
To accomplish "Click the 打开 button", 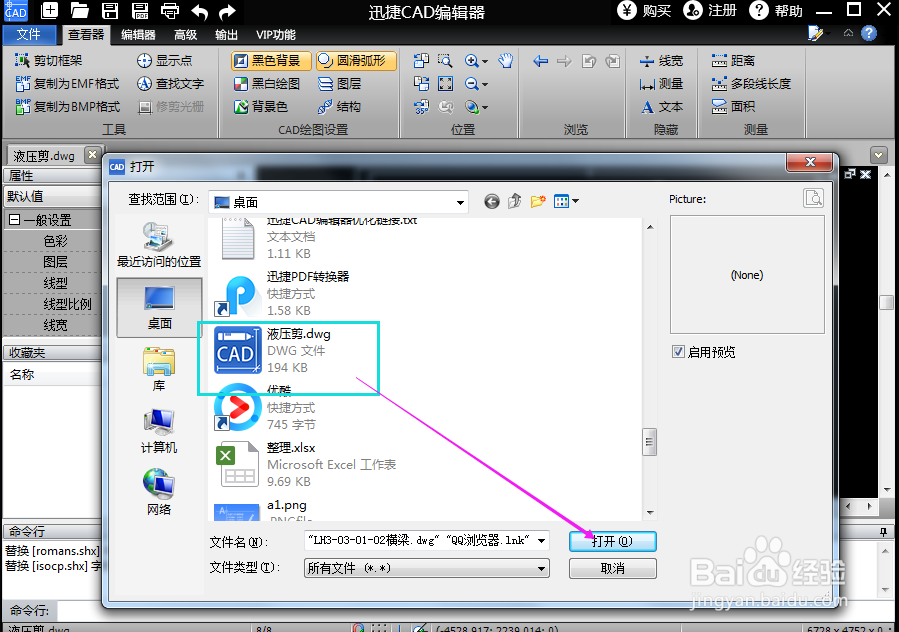I will tap(612, 541).
